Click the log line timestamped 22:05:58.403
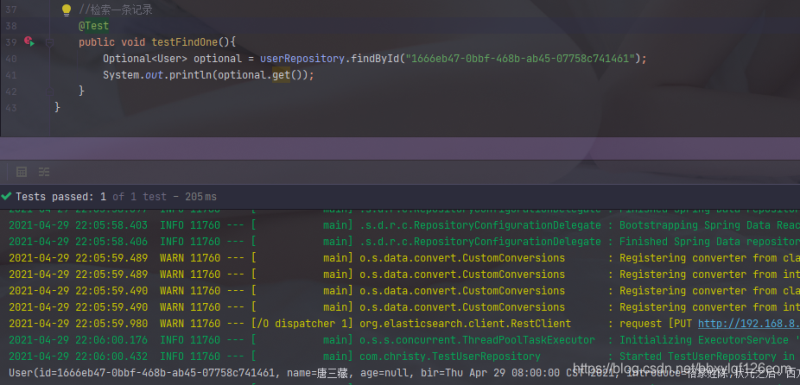Image resolution: width=800 pixels, height=385 pixels. coord(404,225)
